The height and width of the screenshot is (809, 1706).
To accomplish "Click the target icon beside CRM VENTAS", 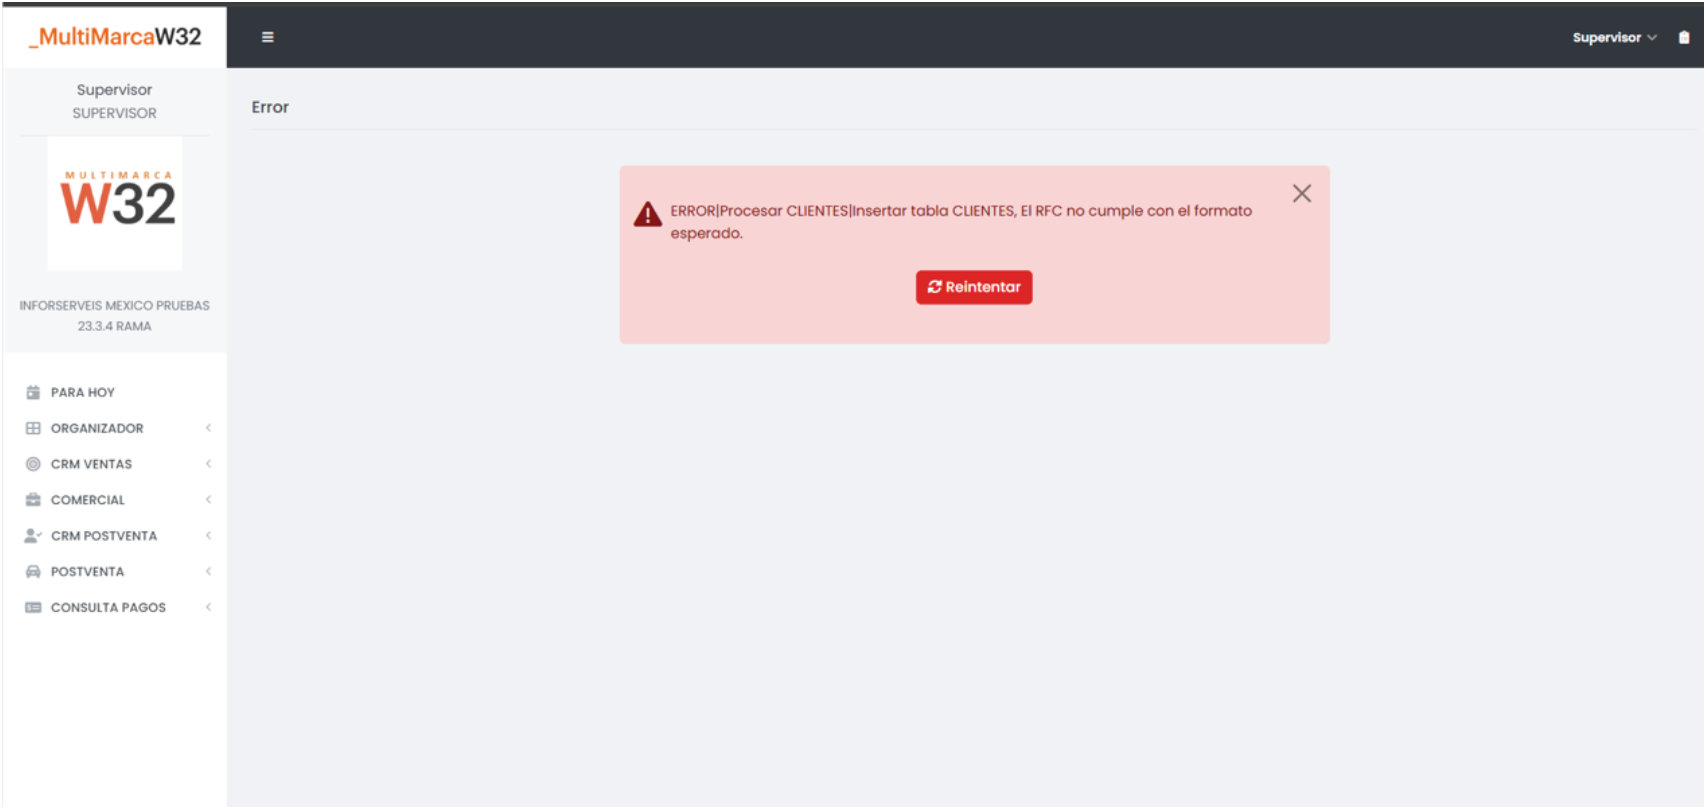I will point(33,464).
